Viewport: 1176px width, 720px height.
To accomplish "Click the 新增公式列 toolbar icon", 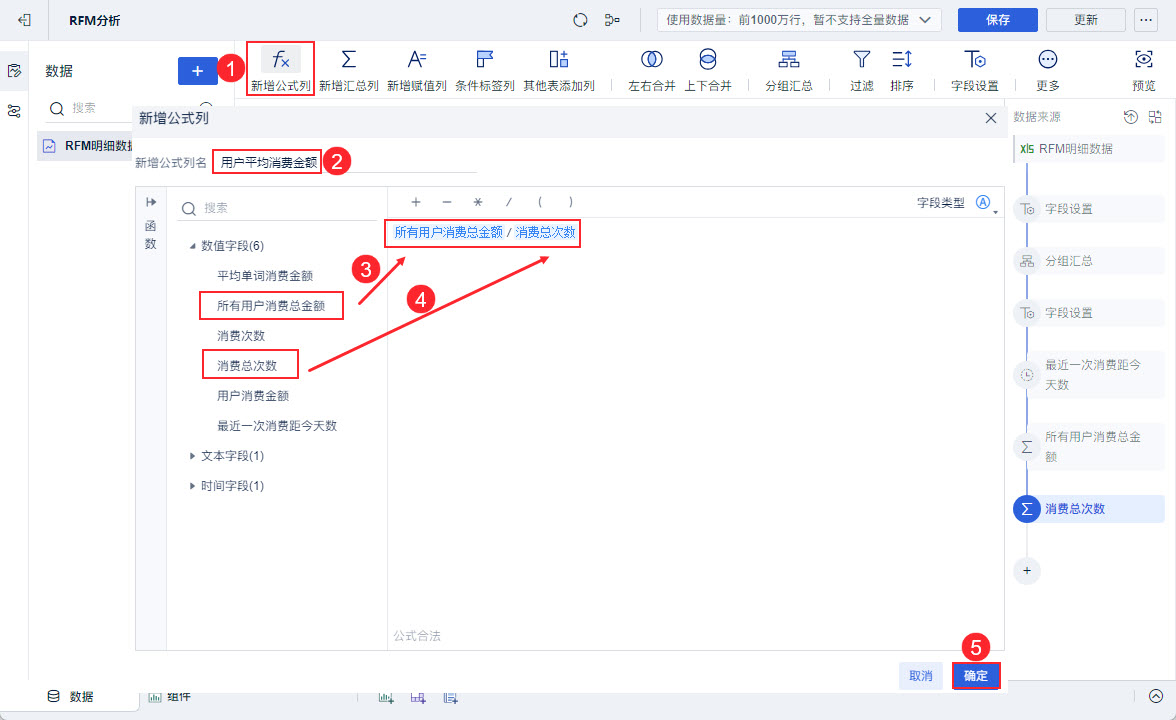I will point(280,59).
